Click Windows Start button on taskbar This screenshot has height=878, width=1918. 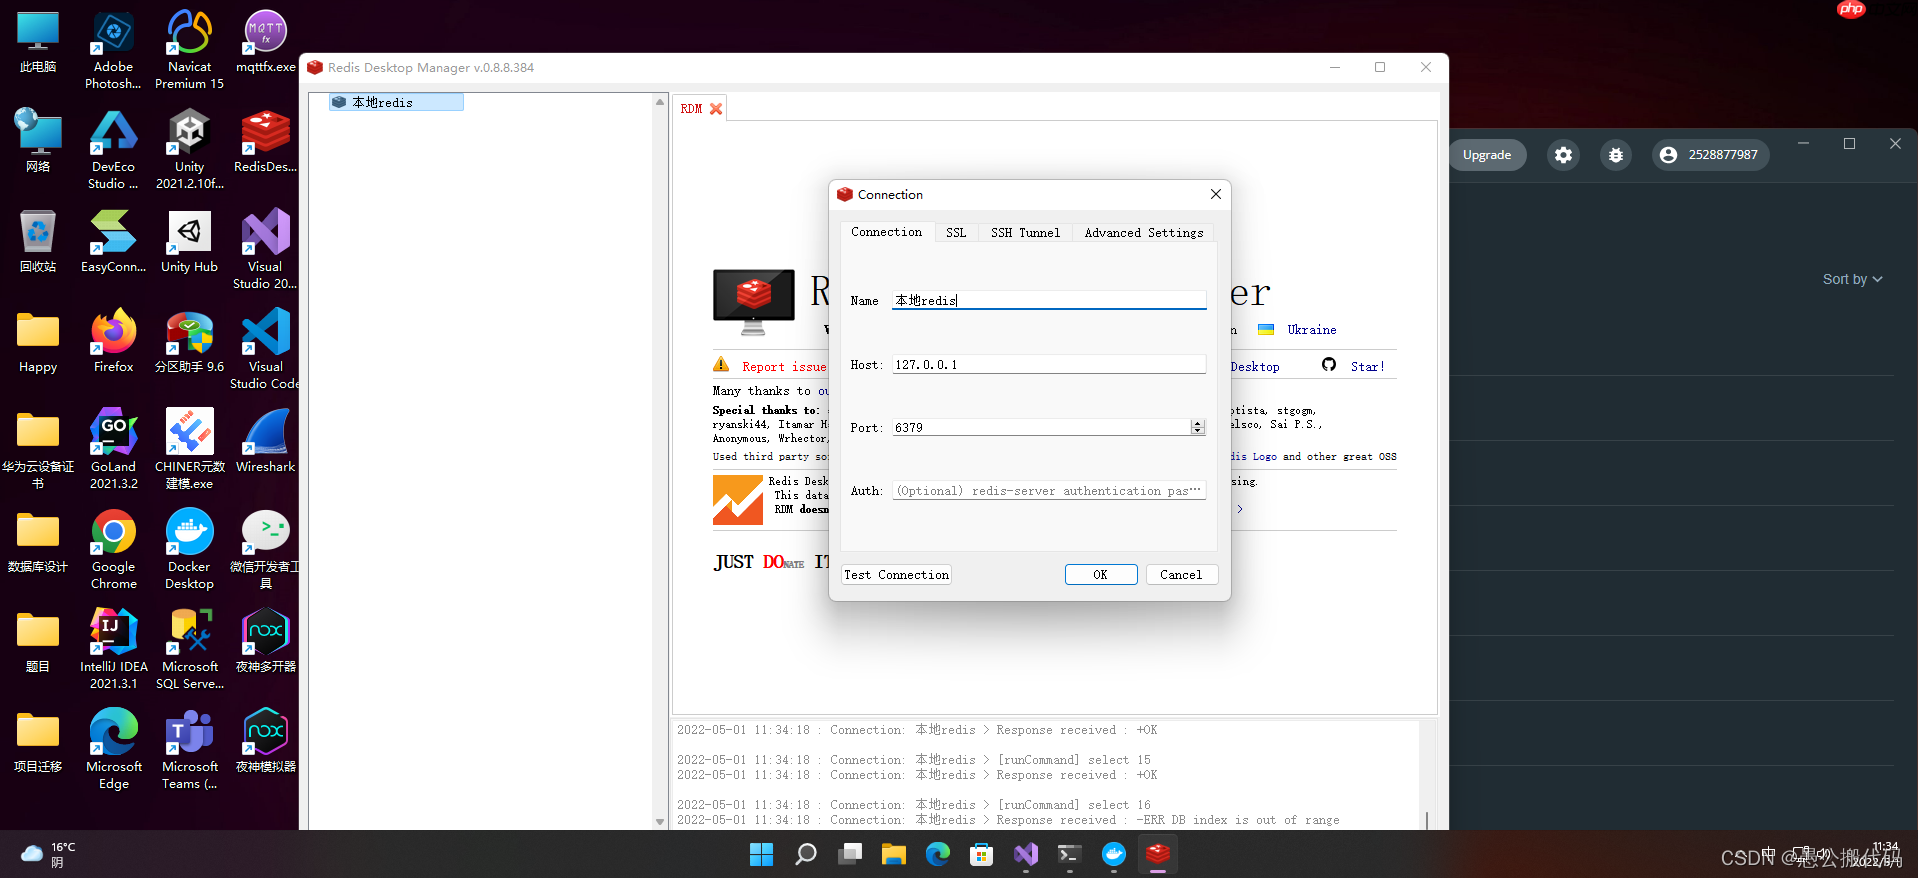761,854
